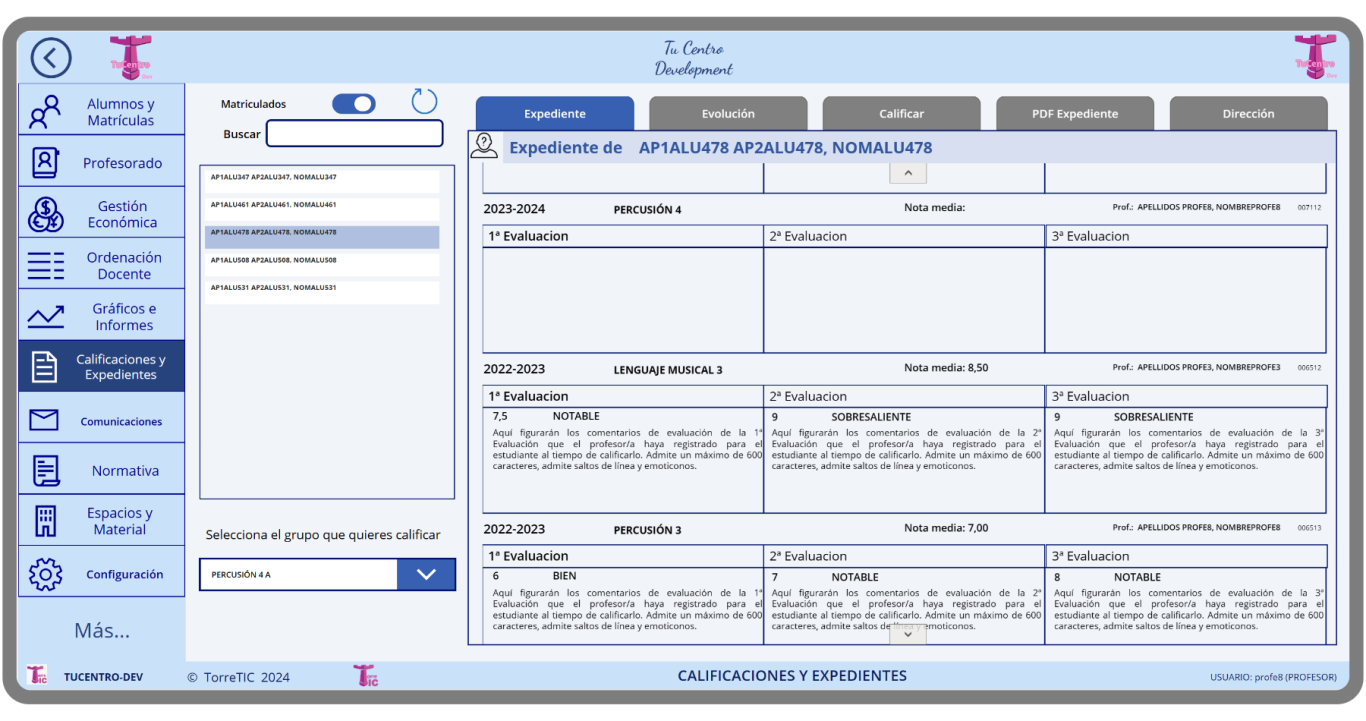Open Calificaciones y Expedientes document icon

45,366
